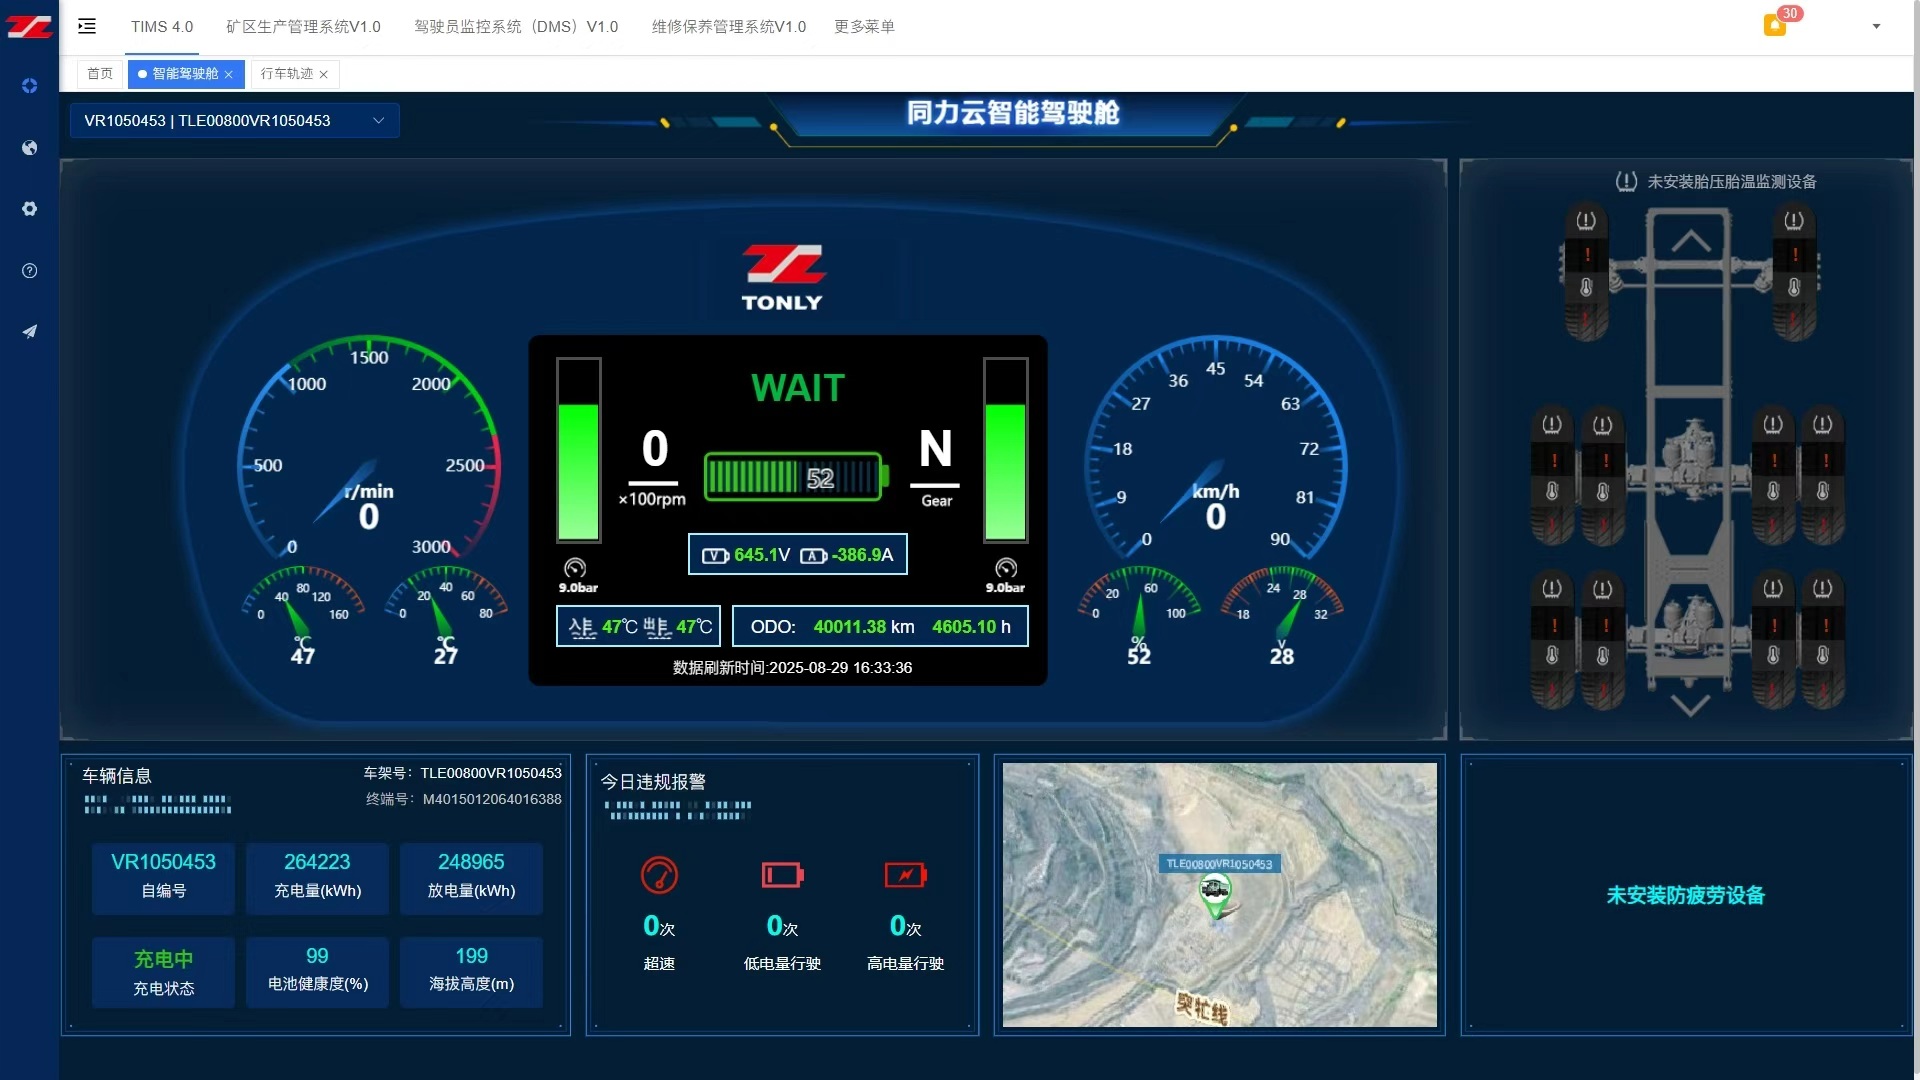Image resolution: width=1920 pixels, height=1080 pixels.
Task: Click the Tonly logo in sidebar
Action: [x=29, y=27]
